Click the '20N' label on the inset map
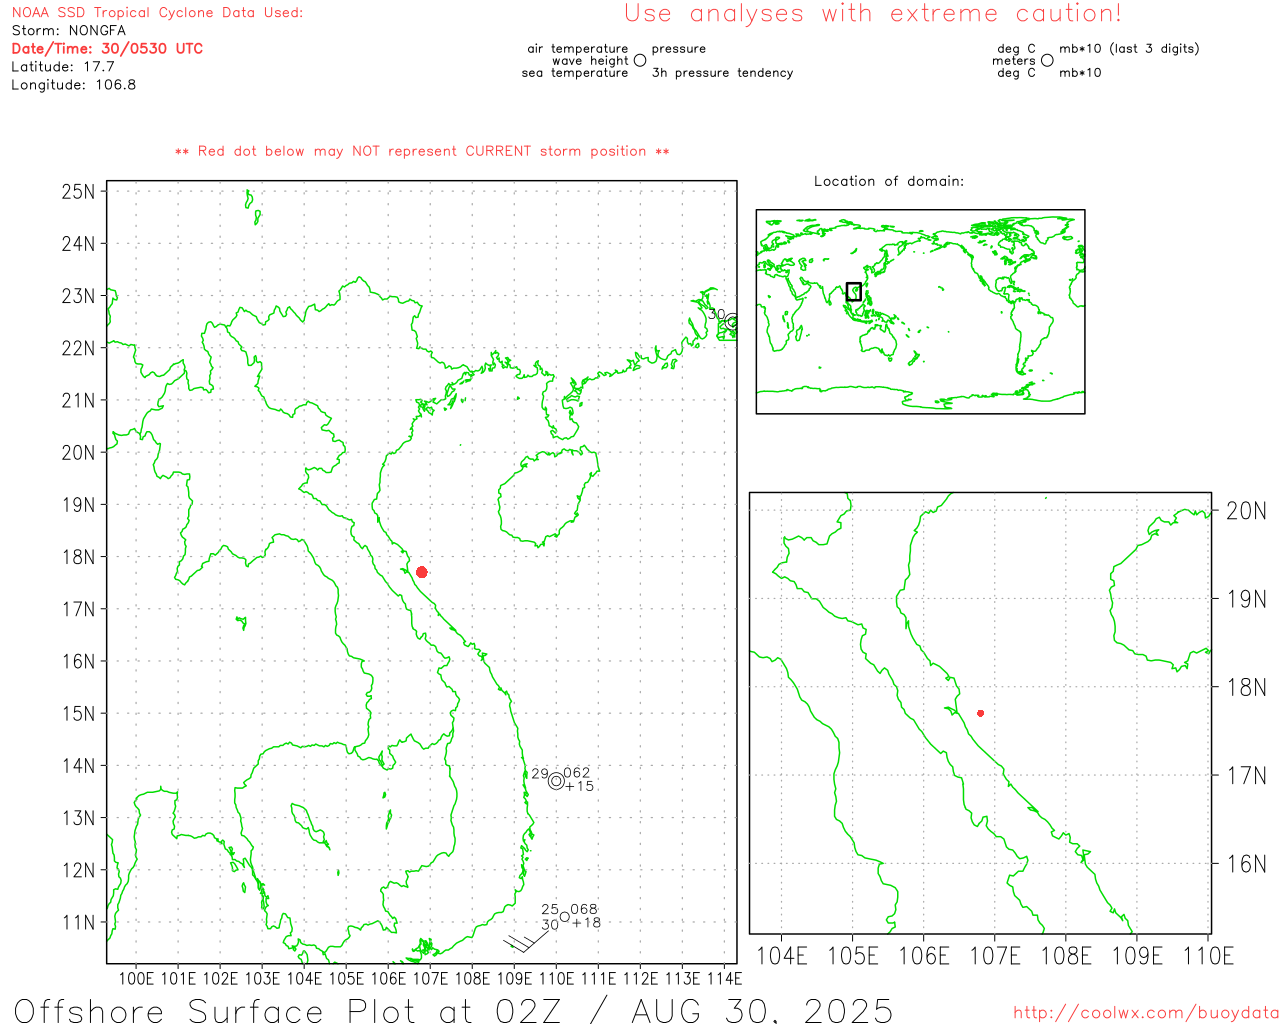Viewport: 1280px width, 1024px height. click(x=1246, y=511)
